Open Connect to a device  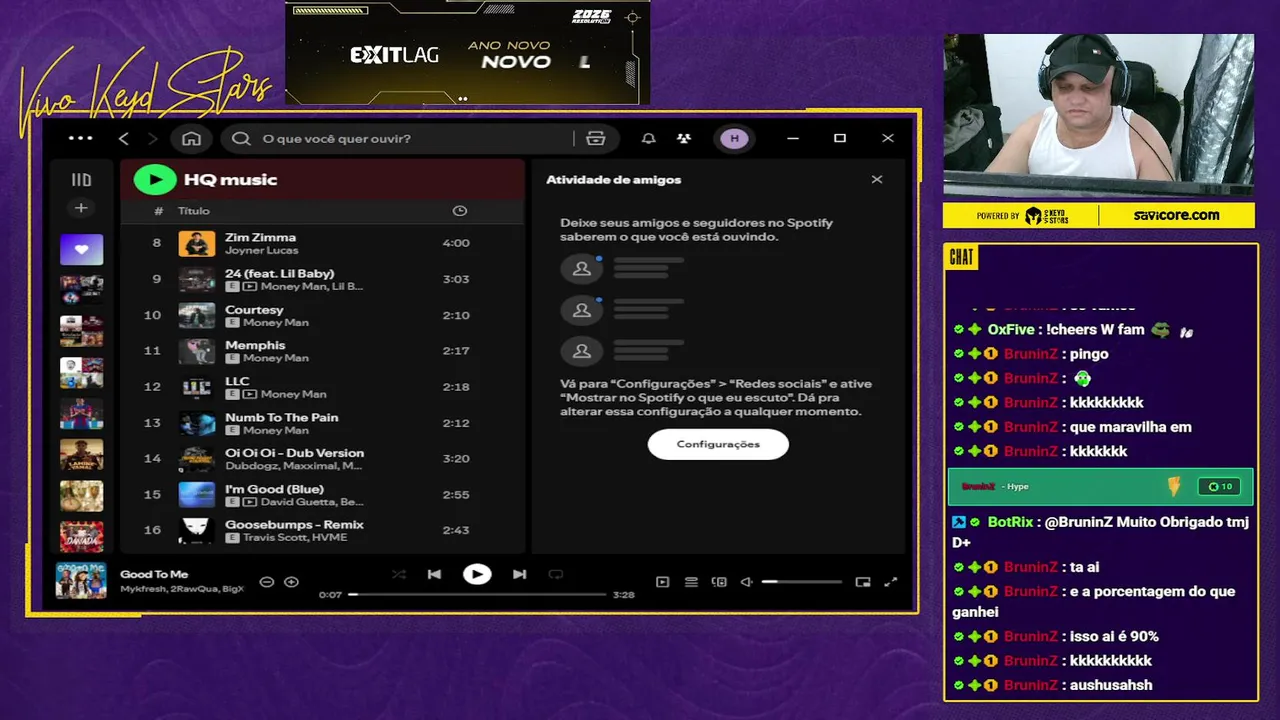[719, 581]
